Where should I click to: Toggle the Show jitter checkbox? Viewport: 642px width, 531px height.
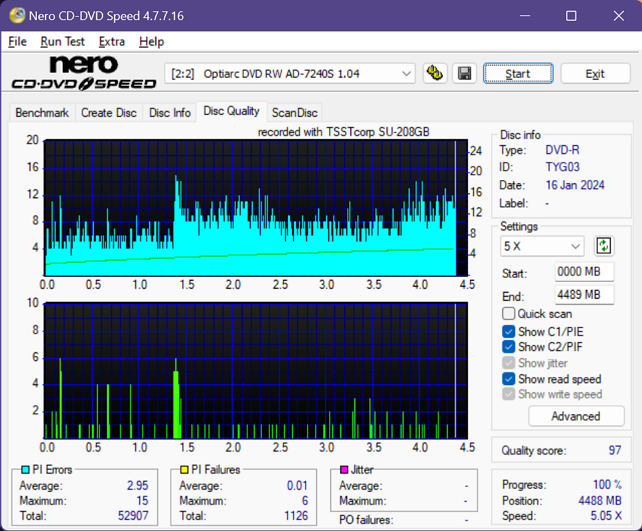[x=509, y=363]
